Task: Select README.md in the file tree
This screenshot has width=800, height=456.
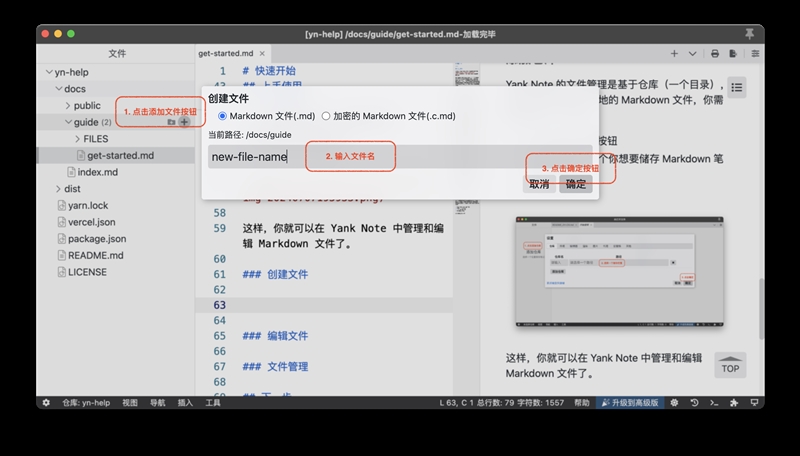Action: 96,255
